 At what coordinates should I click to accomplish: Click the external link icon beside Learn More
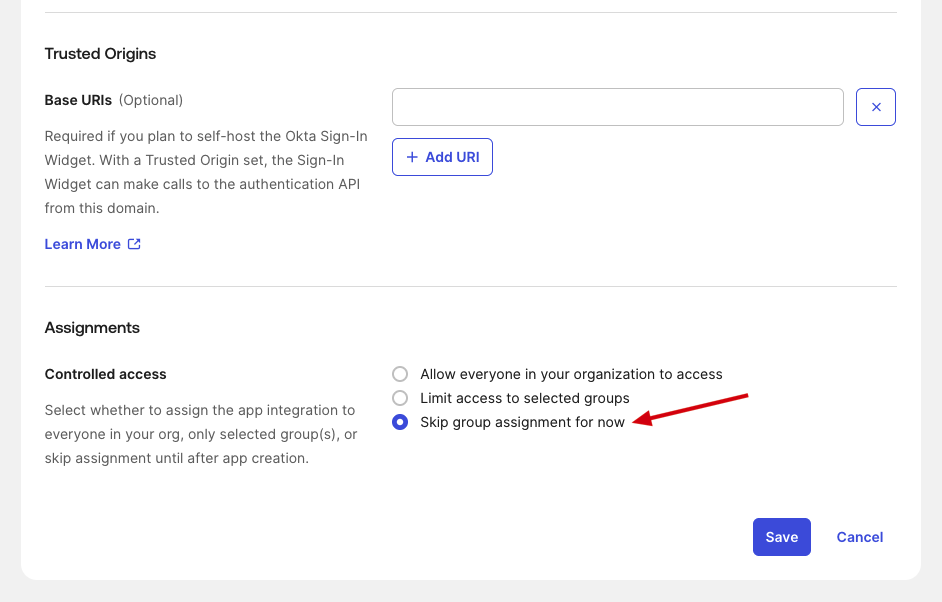click(x=134, y=244)
